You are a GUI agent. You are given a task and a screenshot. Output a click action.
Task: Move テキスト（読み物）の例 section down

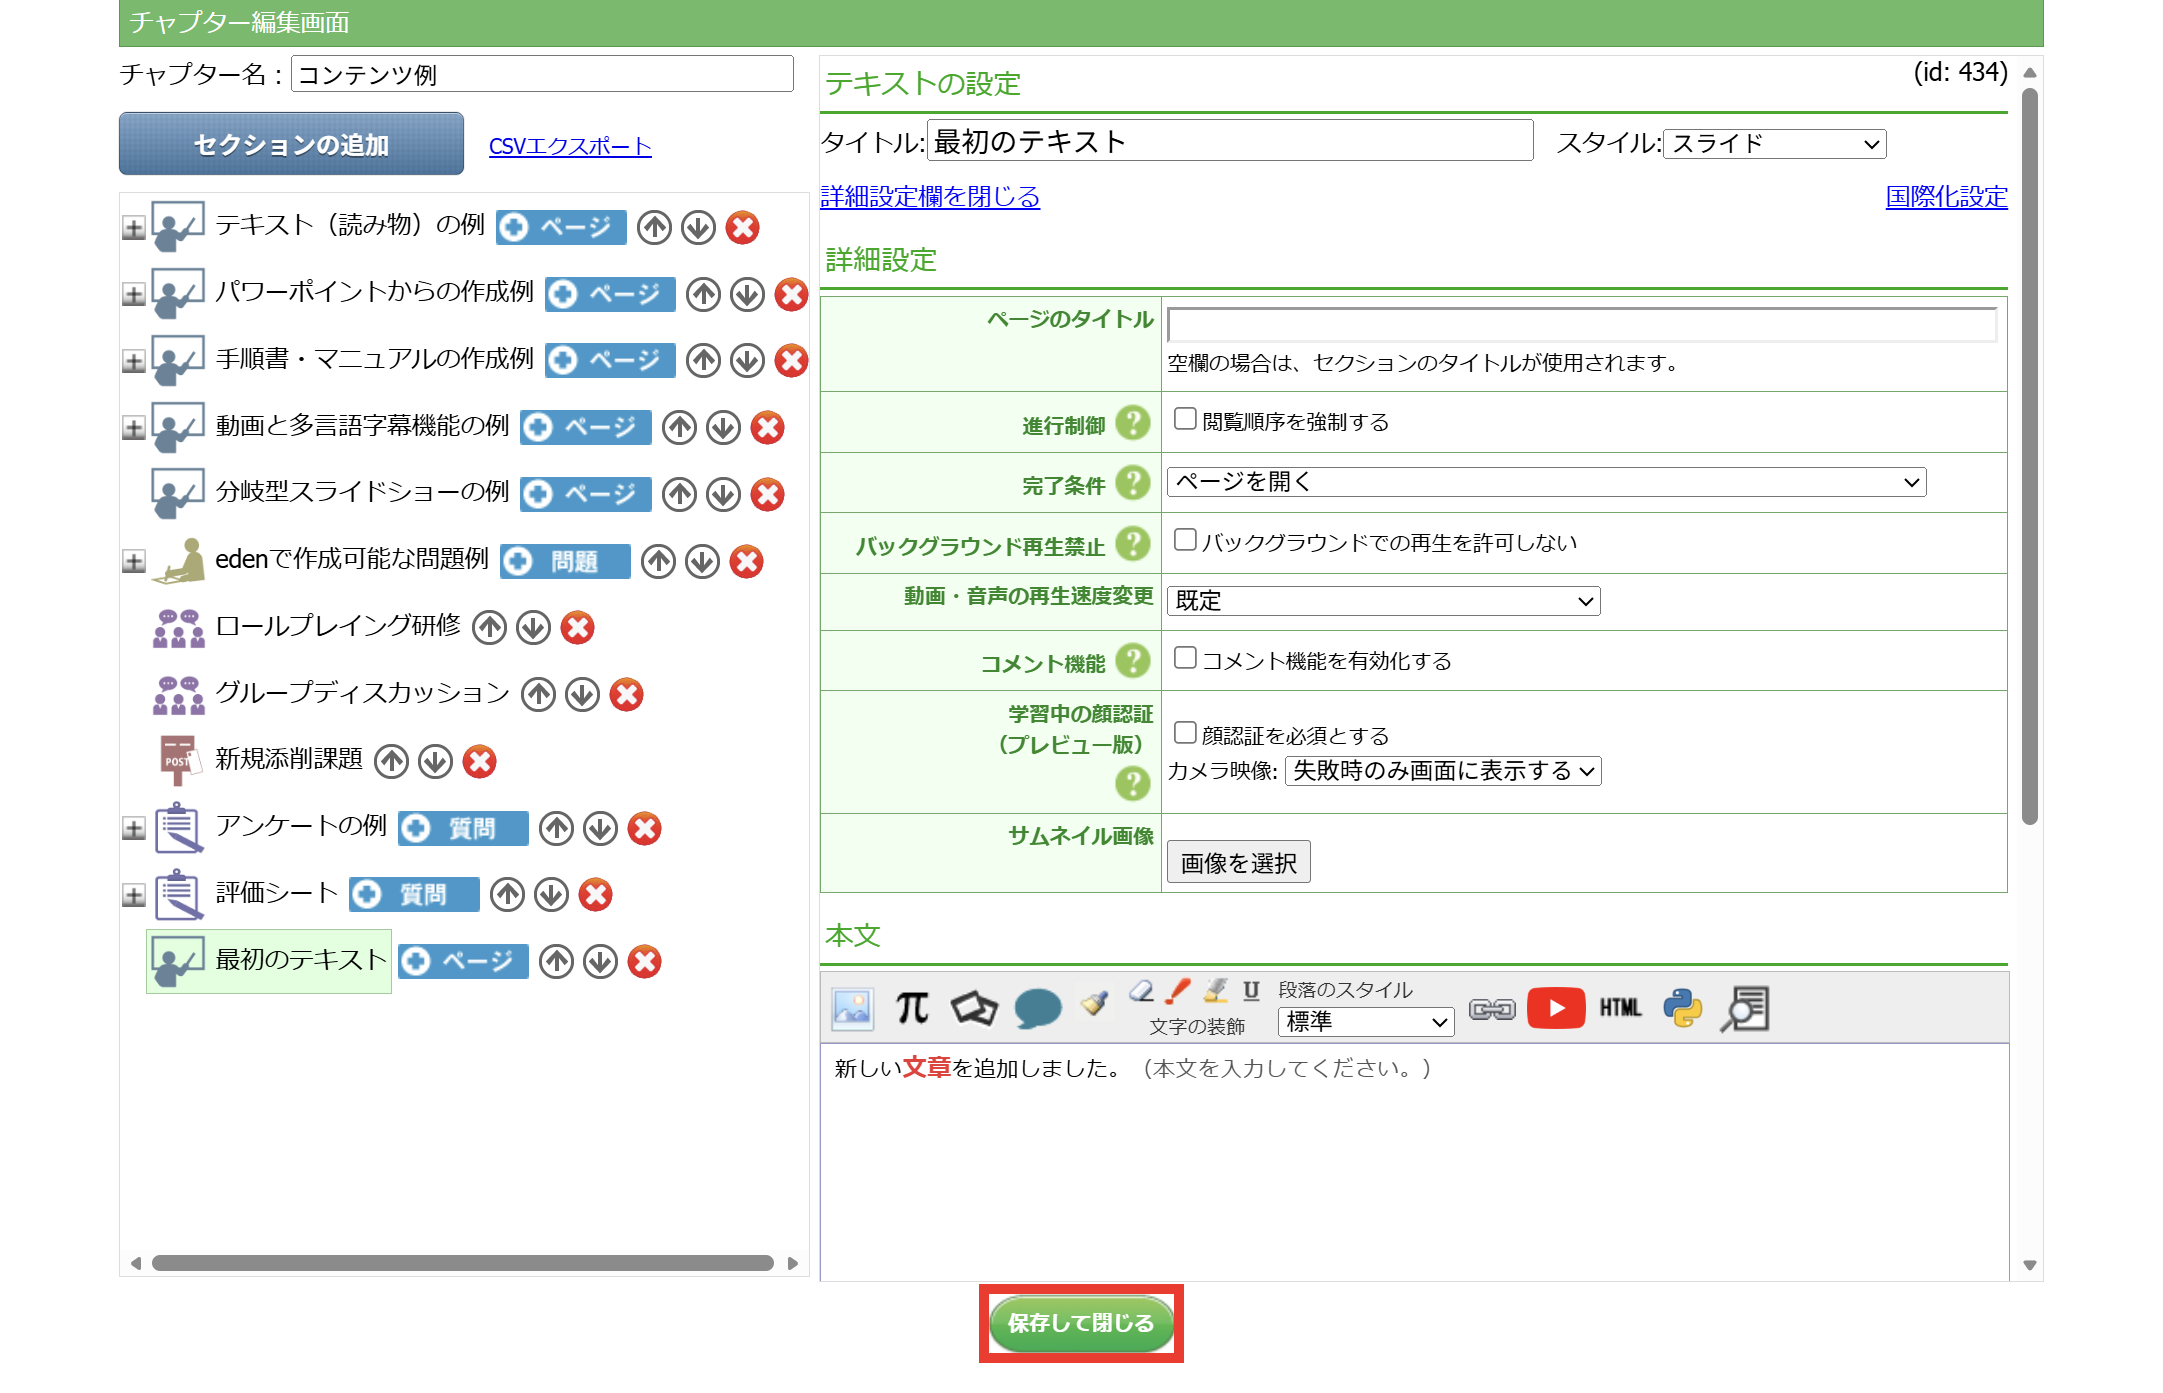(x=698, y=228)
